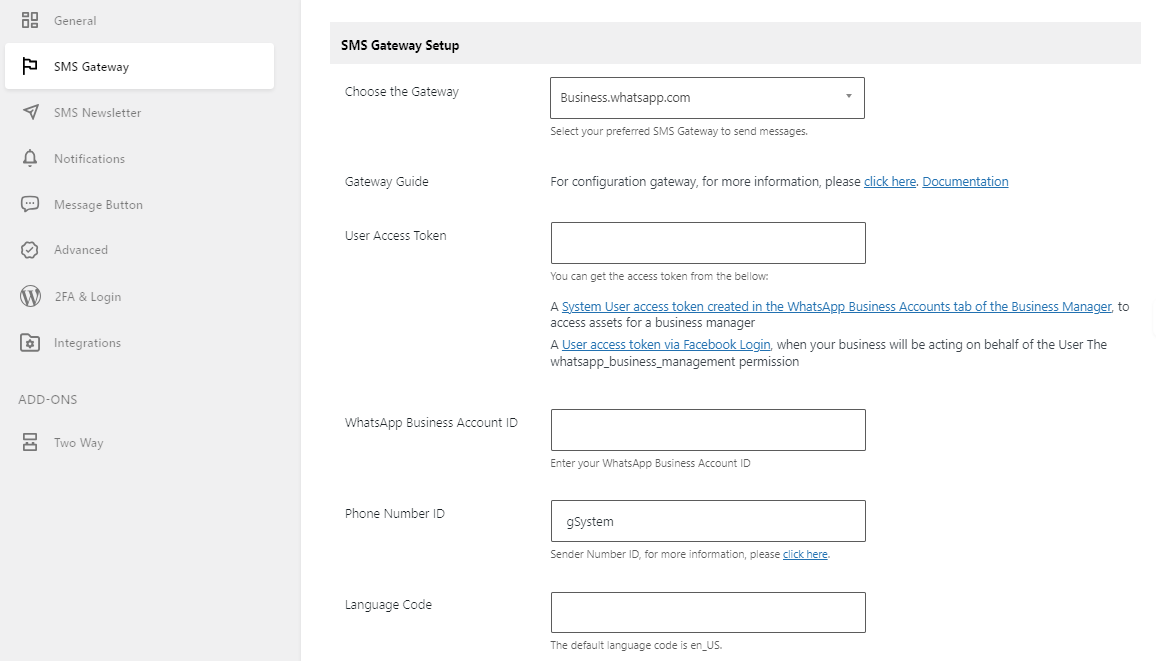The width and height of the screenshot is (1156, 661).
Task: Click the Integrations folder gear icon
Action: tap(29, 343)
